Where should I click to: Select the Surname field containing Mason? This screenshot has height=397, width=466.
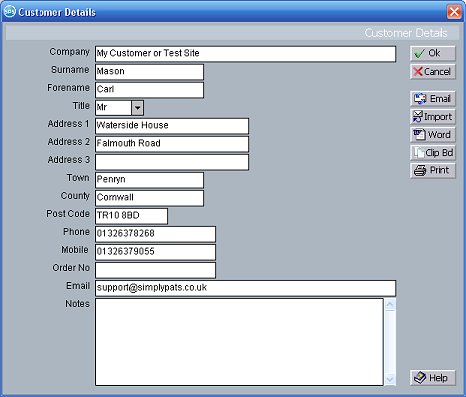pos(149,72)
